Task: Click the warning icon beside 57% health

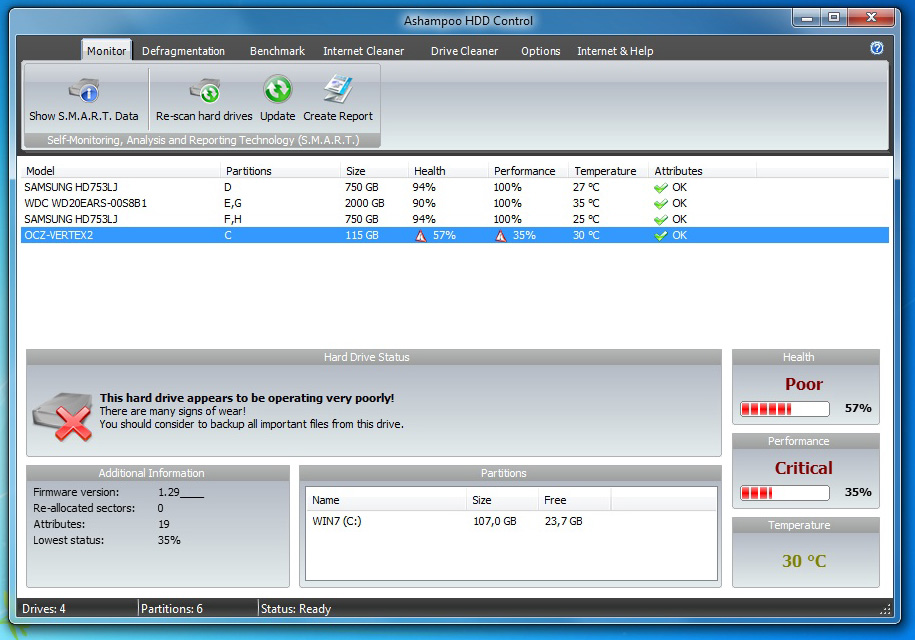Action: click(421, 236)
